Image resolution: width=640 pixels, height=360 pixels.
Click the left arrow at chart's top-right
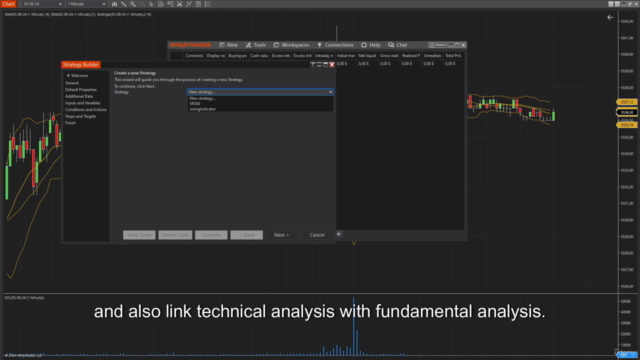610,18
